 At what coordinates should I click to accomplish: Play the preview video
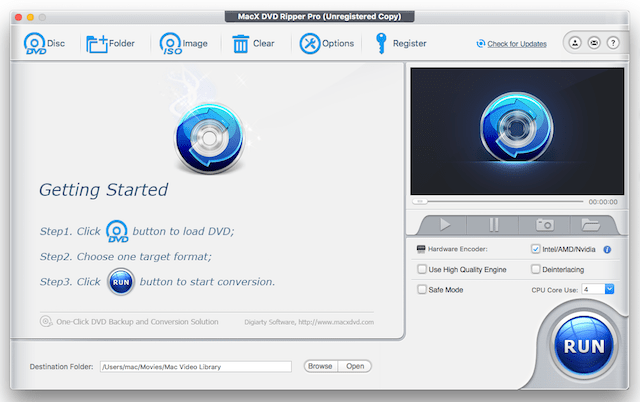point(445,224)
